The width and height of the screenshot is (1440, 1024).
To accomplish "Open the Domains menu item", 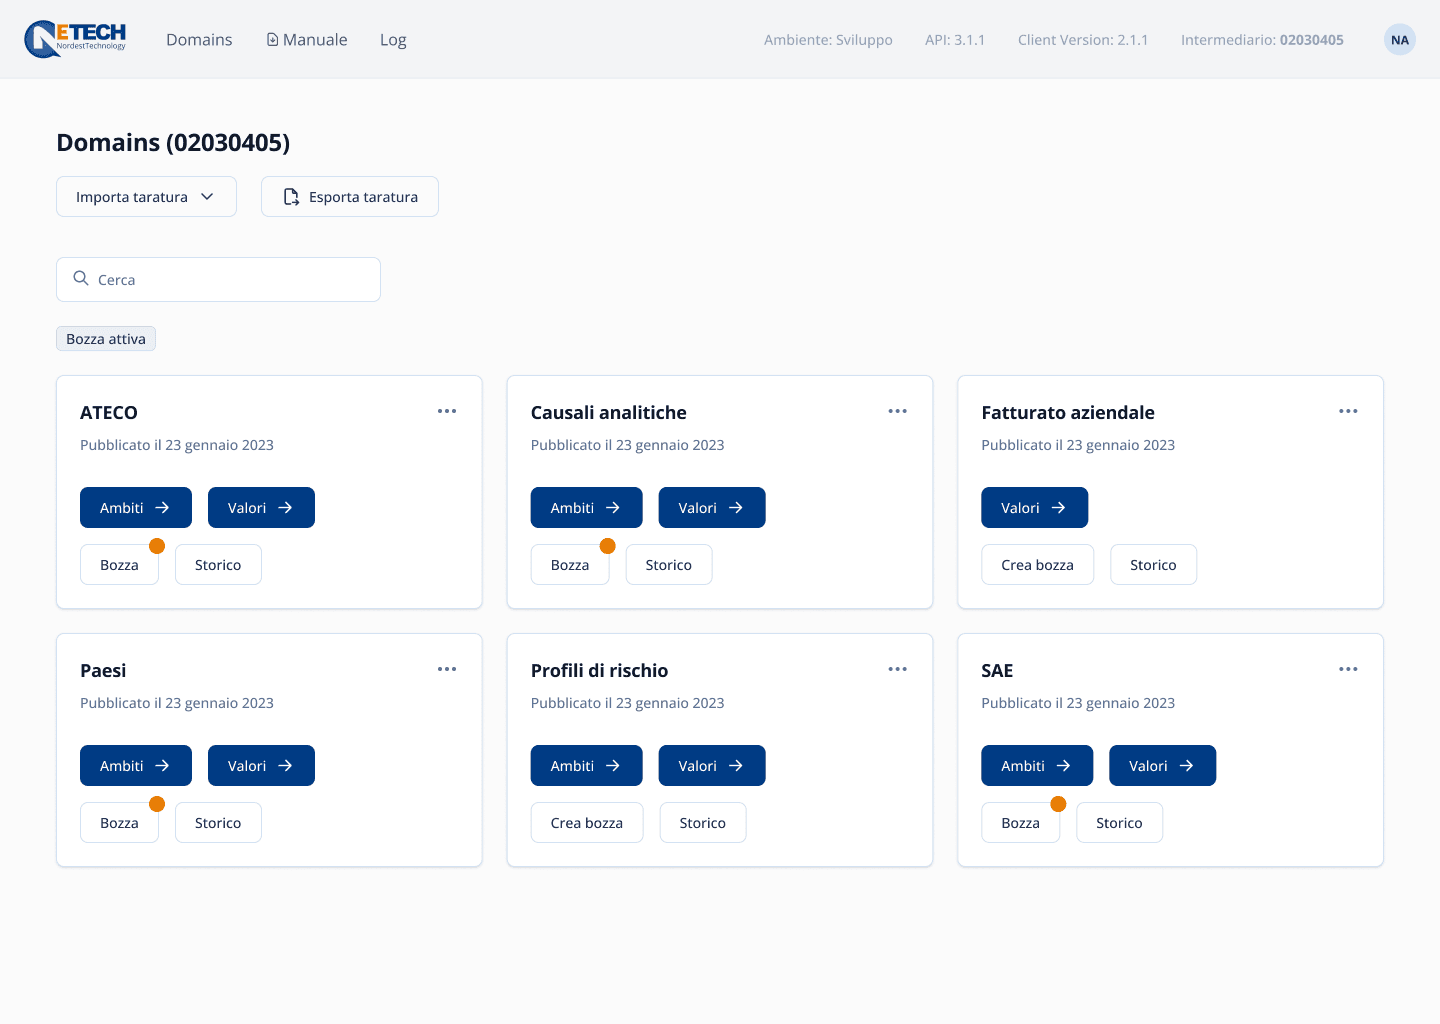I will click(x=199, y=40).
